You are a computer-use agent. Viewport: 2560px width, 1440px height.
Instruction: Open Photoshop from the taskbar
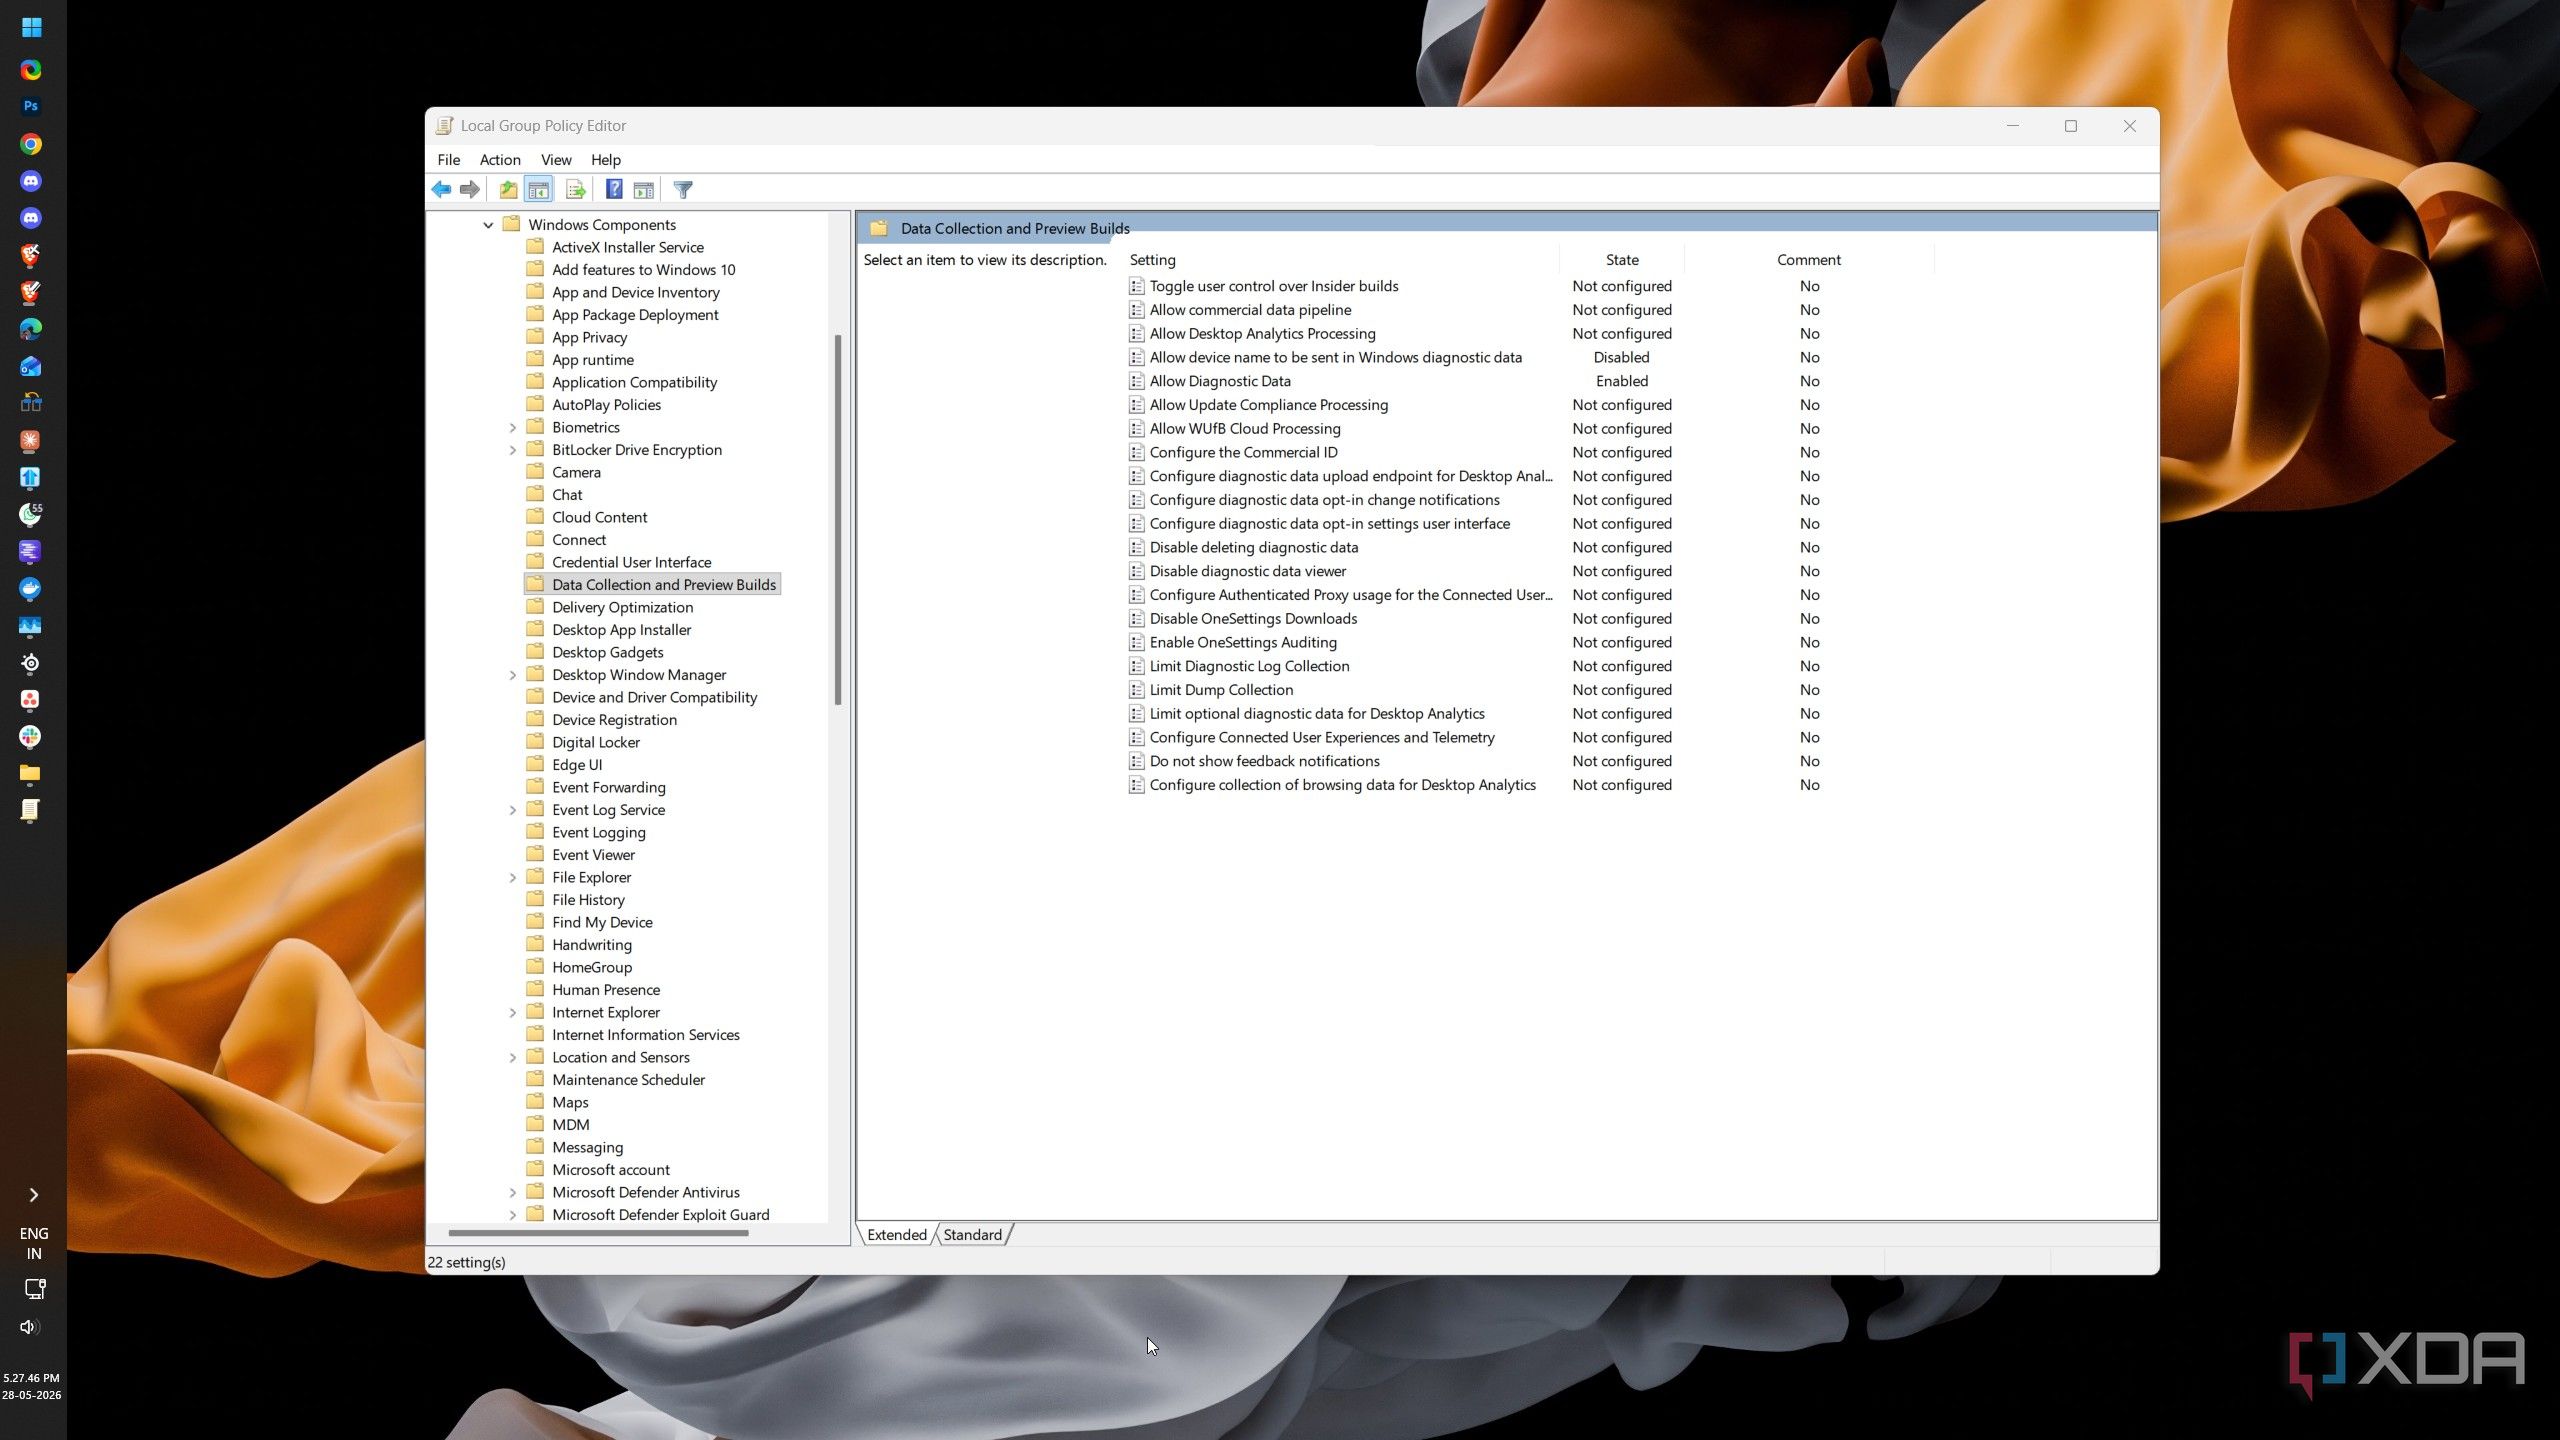click(31, 106)
